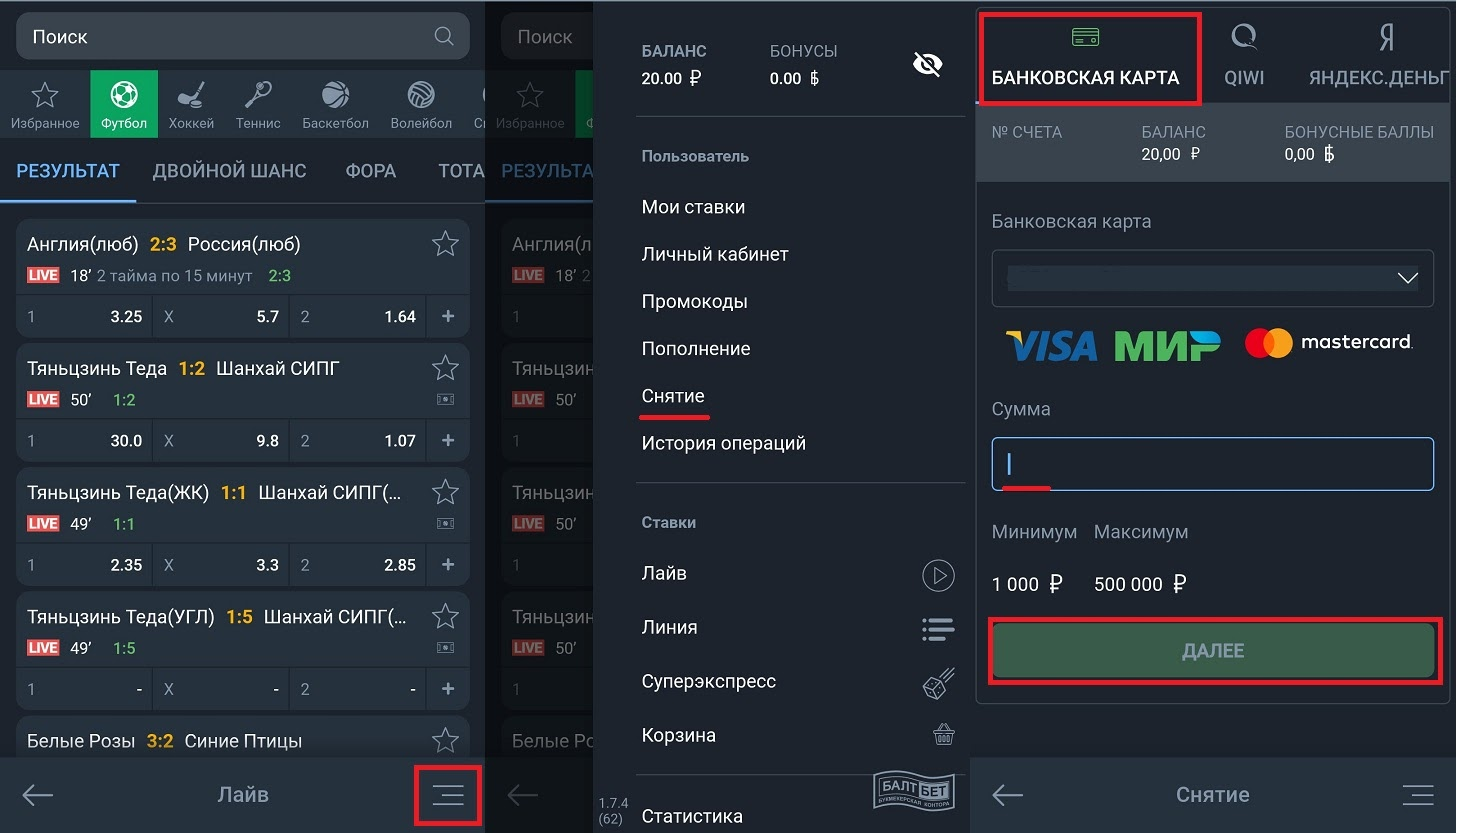Open Лайв via the play icon

click(x=937, y=575)
